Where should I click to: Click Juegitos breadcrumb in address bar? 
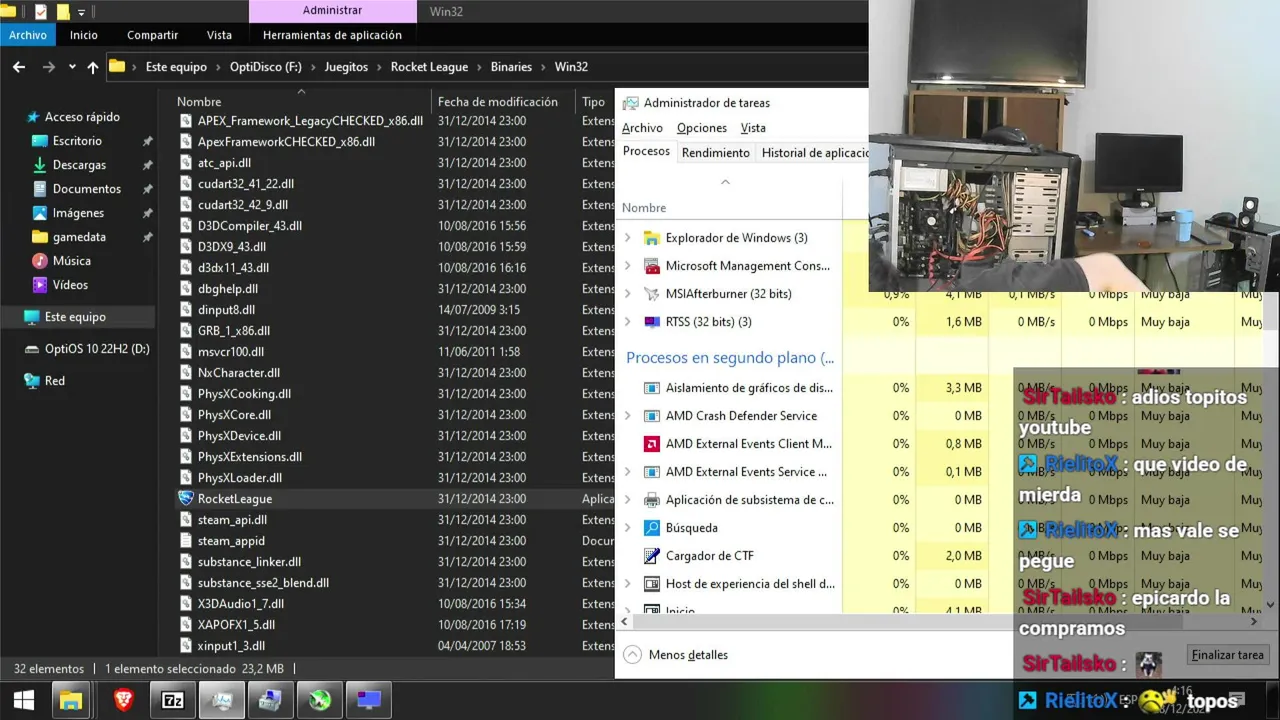coord(346,67)
